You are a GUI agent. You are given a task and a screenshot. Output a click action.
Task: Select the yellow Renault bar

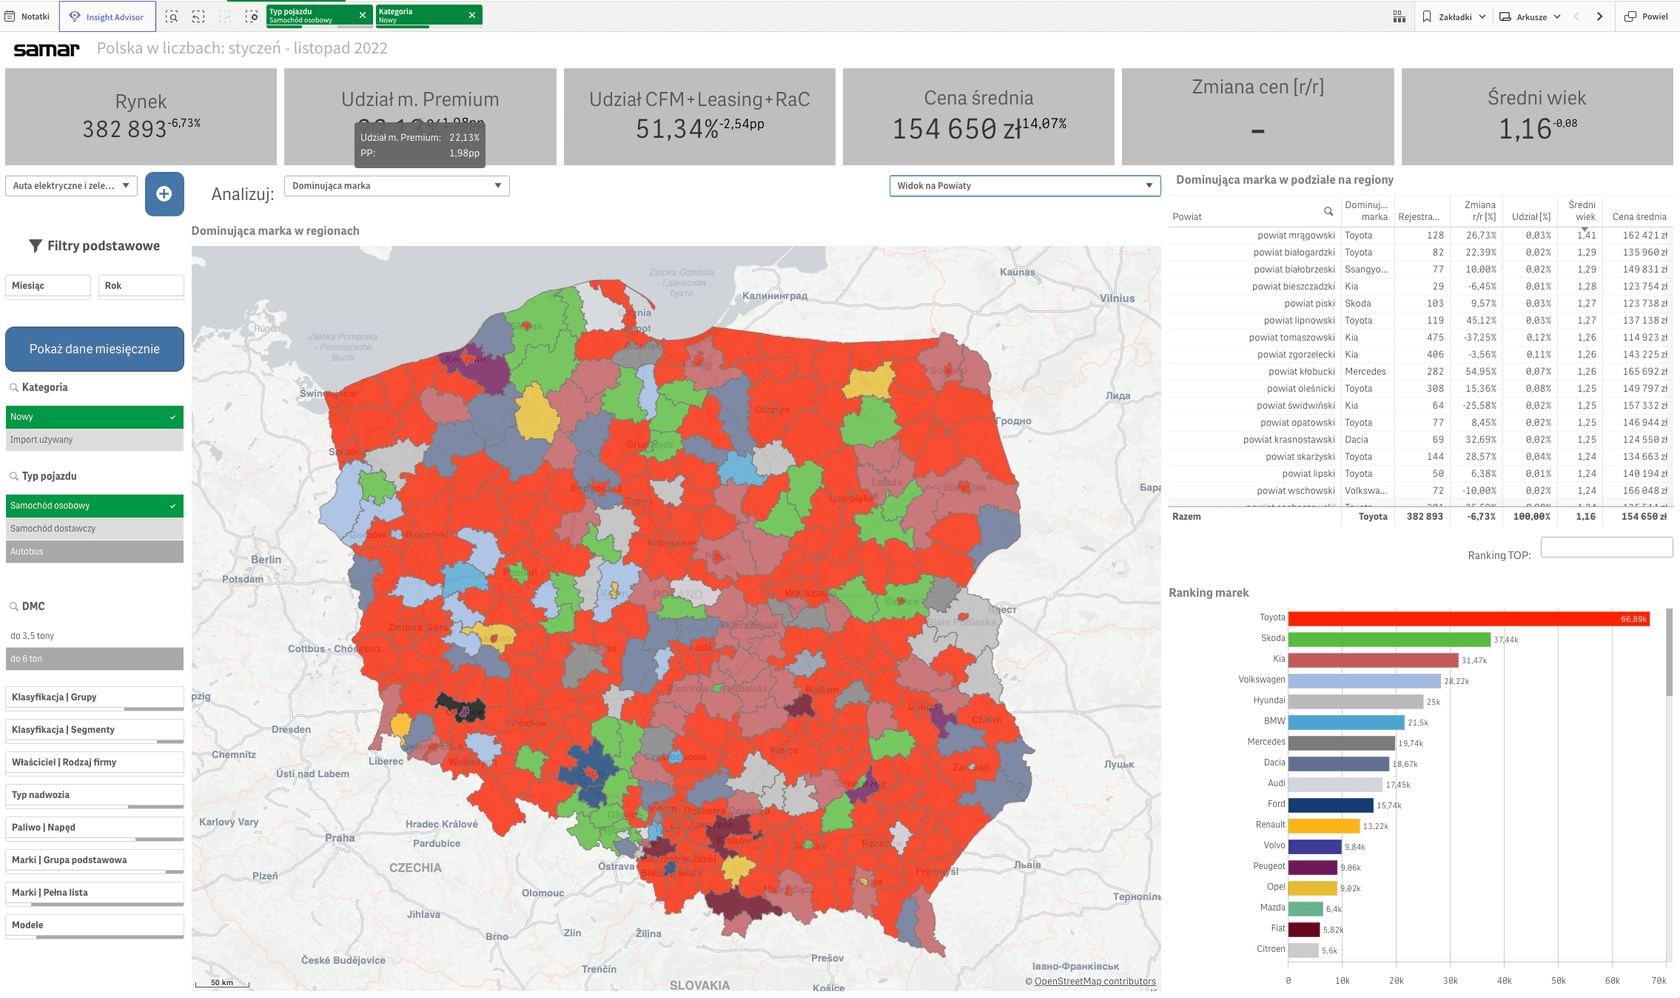tap(1324, 826)
